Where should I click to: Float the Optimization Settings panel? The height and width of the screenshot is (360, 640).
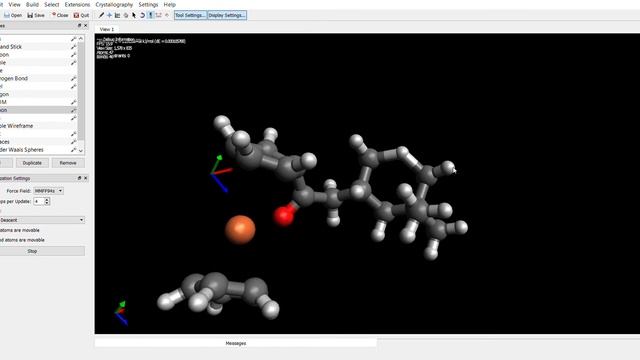click(x=80, y=178)
